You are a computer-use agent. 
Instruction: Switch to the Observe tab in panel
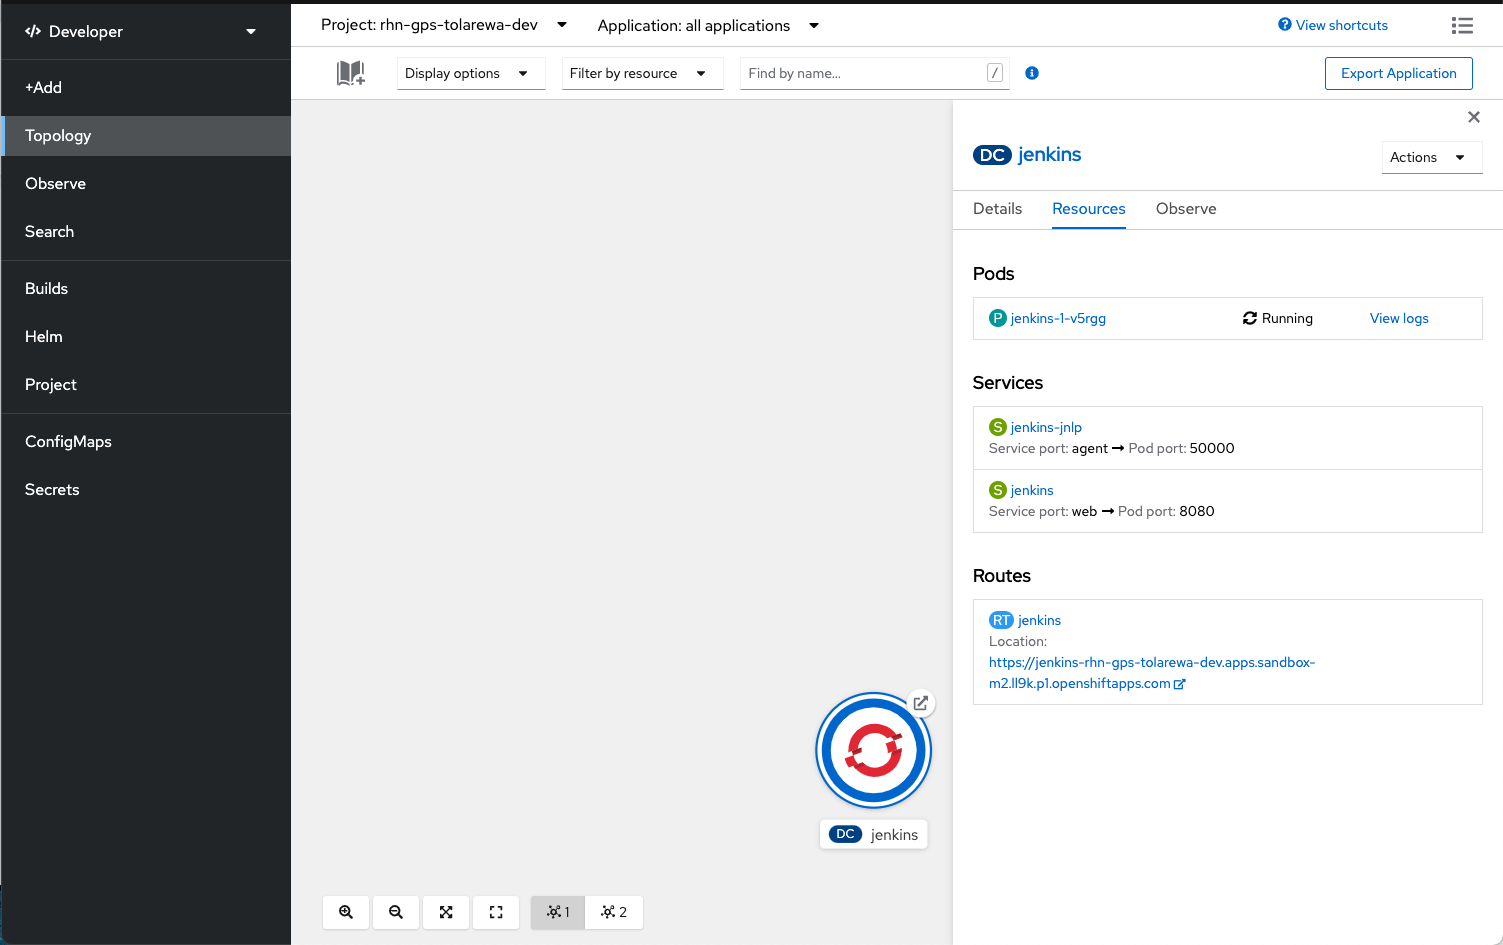pos(1186,209)
